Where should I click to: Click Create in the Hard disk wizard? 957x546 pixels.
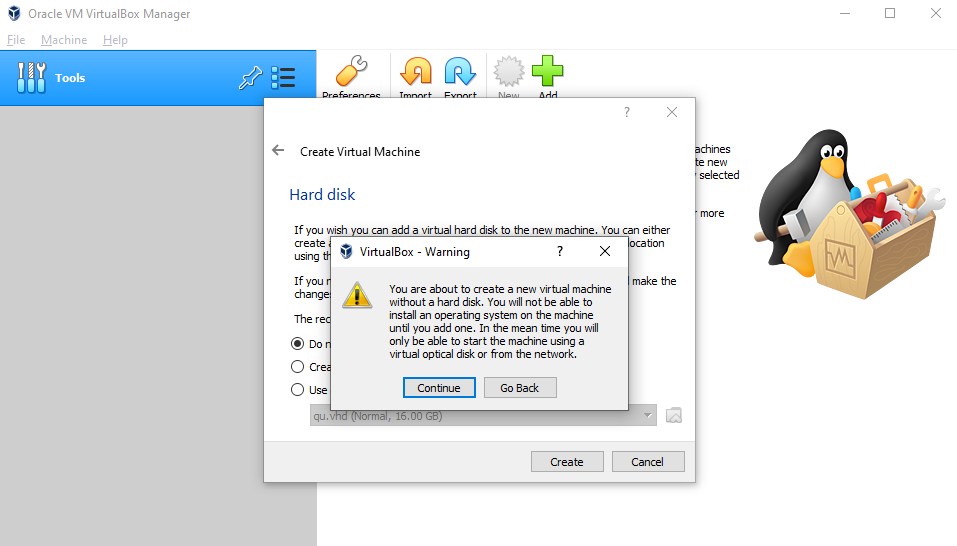click(x=567, y=462)
